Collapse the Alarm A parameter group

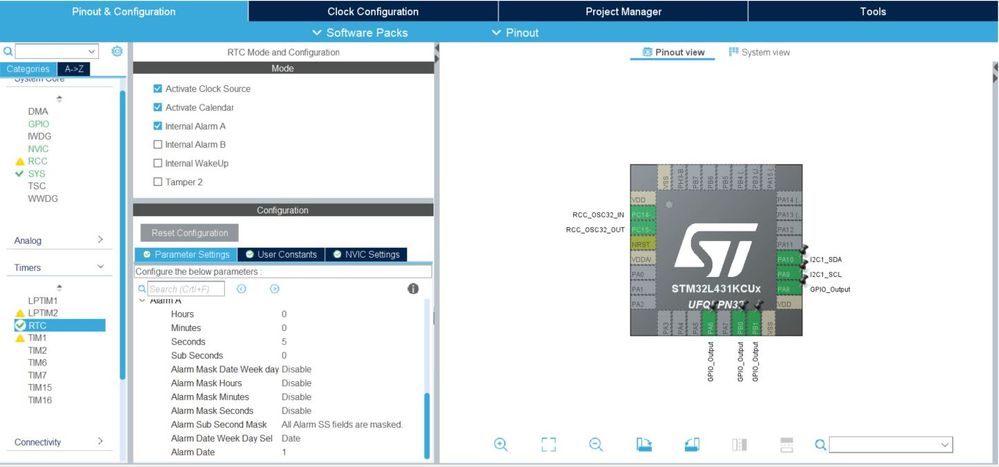(x=143, y=300)
